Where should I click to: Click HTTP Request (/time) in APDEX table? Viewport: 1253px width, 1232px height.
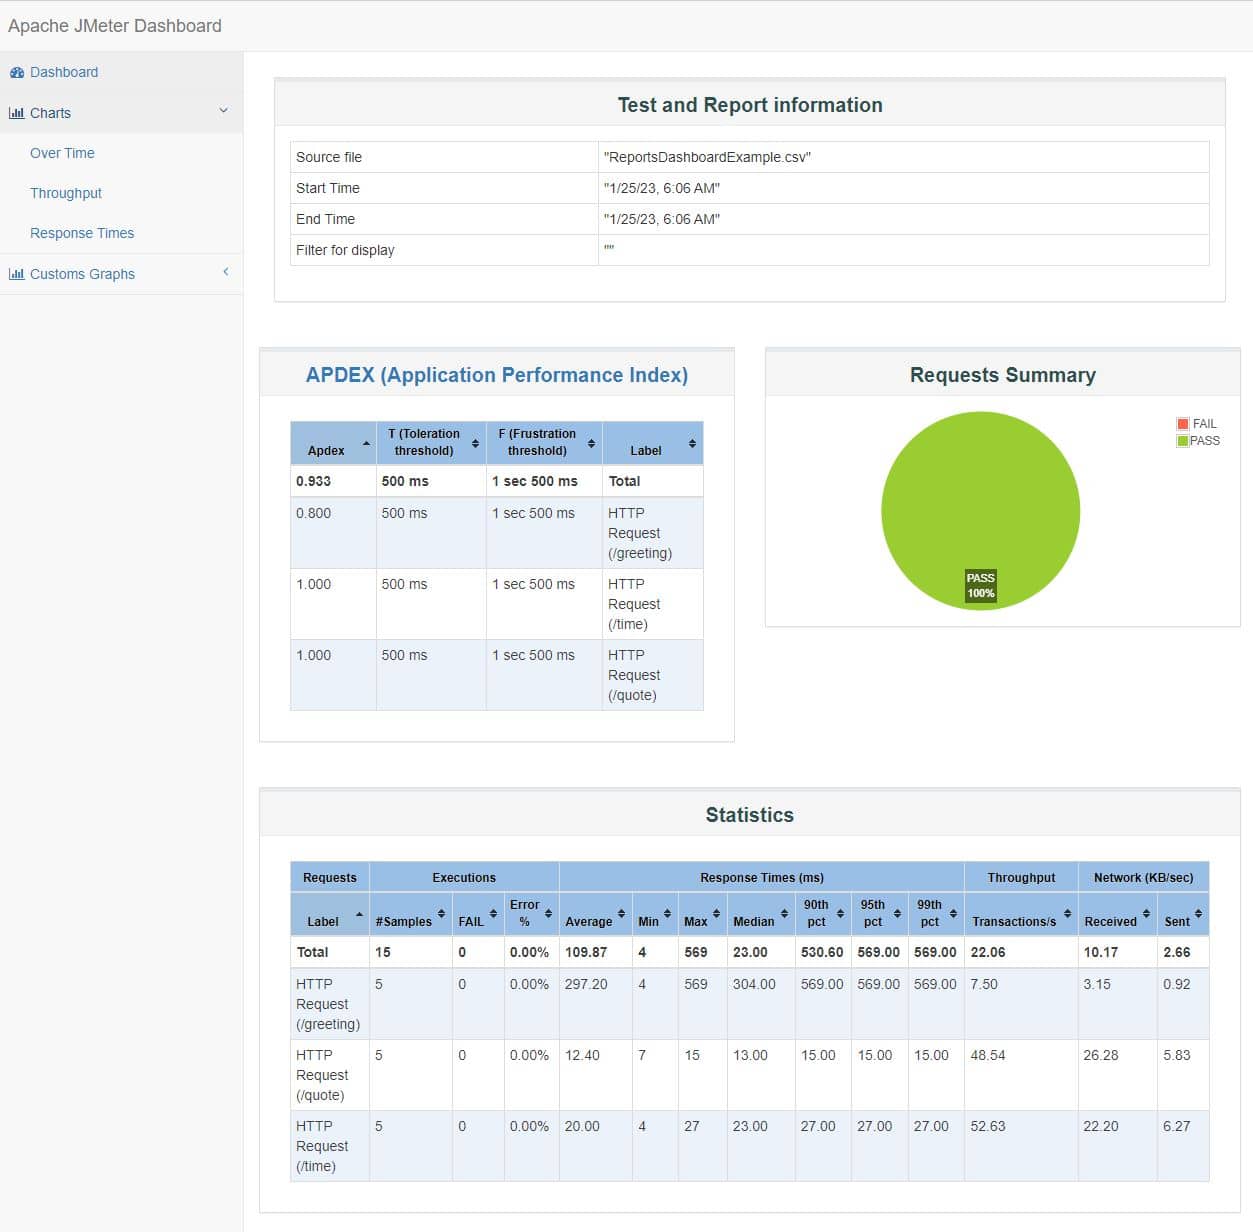tap(634, 604)
